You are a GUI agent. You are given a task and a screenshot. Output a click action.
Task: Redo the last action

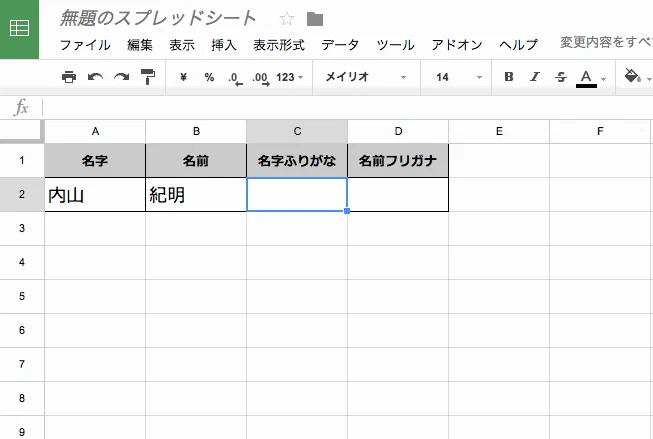(122, 77)
